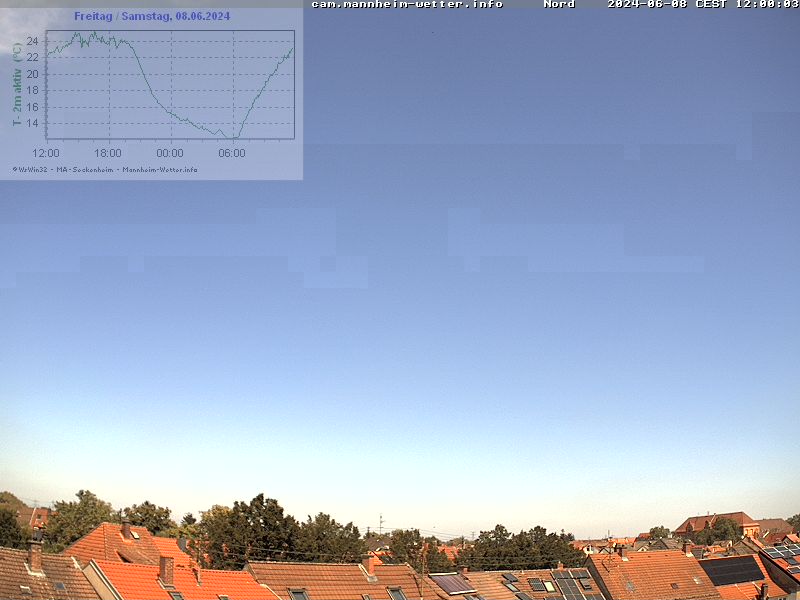
Task: Click the brick chimney on the far-left roof
Action: click(x=36, y=555)
